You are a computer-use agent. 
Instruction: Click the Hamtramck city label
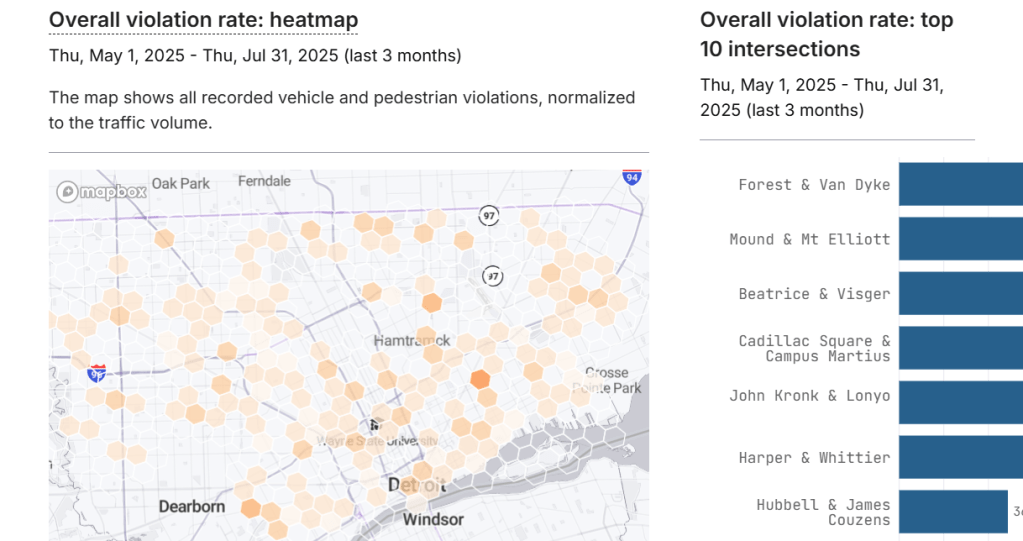pos(412,340)
